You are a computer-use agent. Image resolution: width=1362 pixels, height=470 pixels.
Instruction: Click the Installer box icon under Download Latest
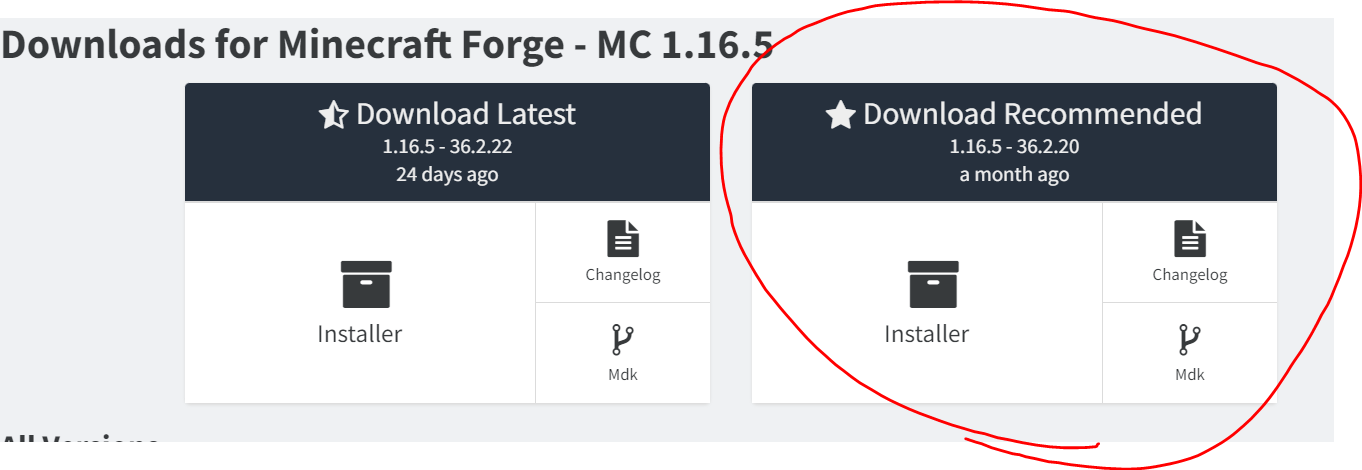pyautogui.click(x=366, y=284)
